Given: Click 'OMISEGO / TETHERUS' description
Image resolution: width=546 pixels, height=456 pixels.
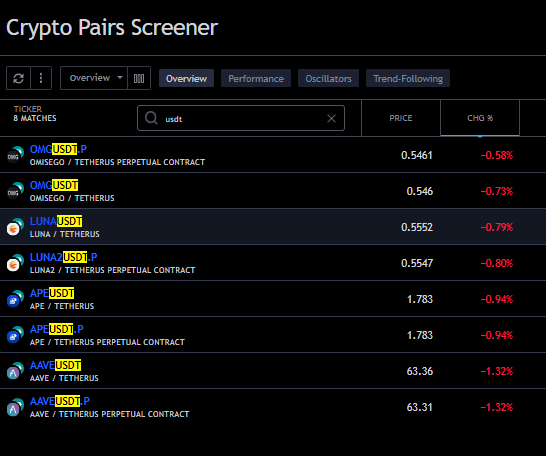Looking at the screenshot, I should coord(72,198).
